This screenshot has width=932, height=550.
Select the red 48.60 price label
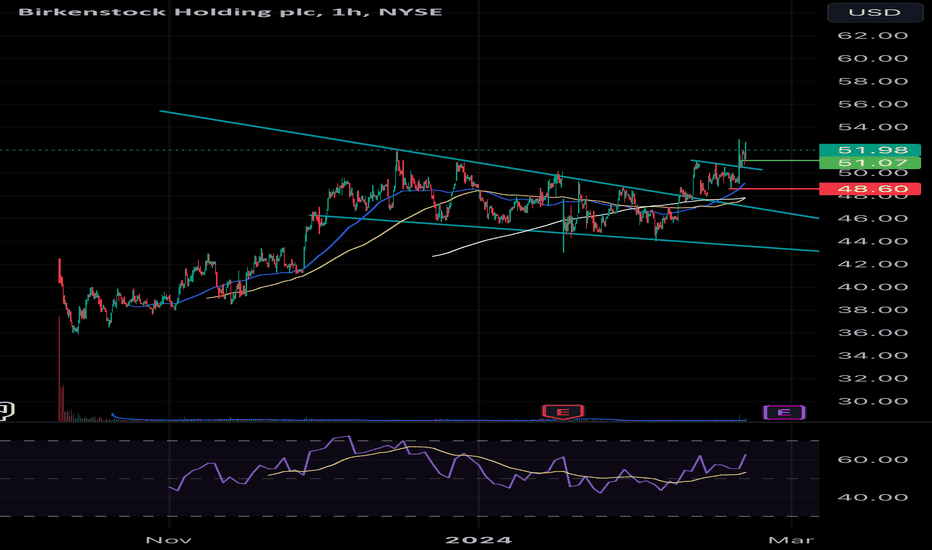point(870,189)
